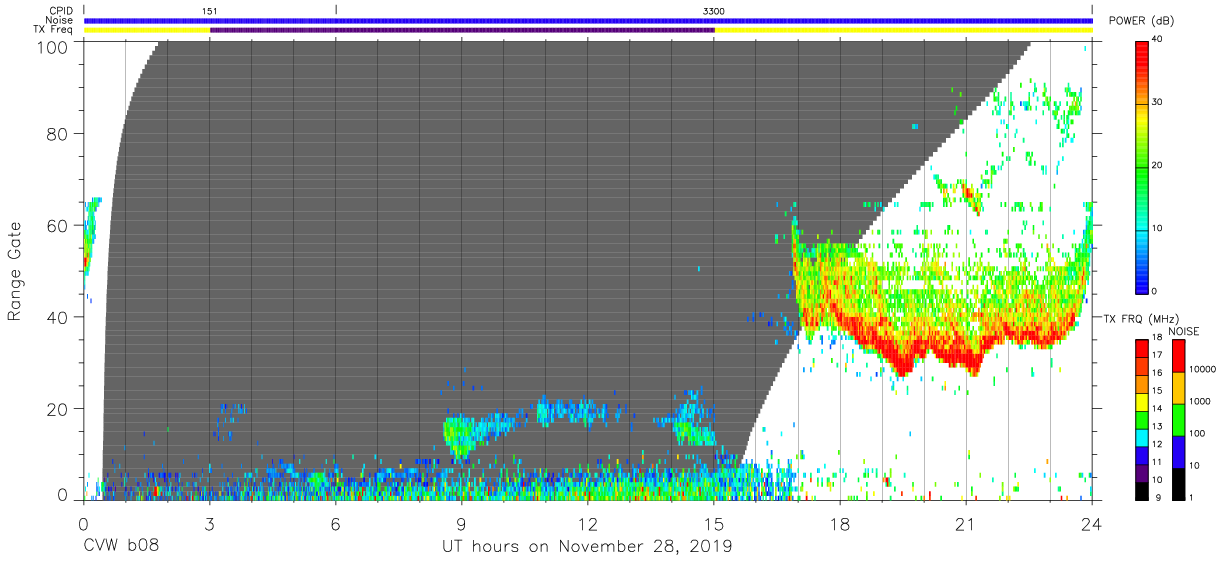This screenshot has width=1228, height=567.
Task: Click the '9' UT hour tick label
Action: click(x=461, y=525)
